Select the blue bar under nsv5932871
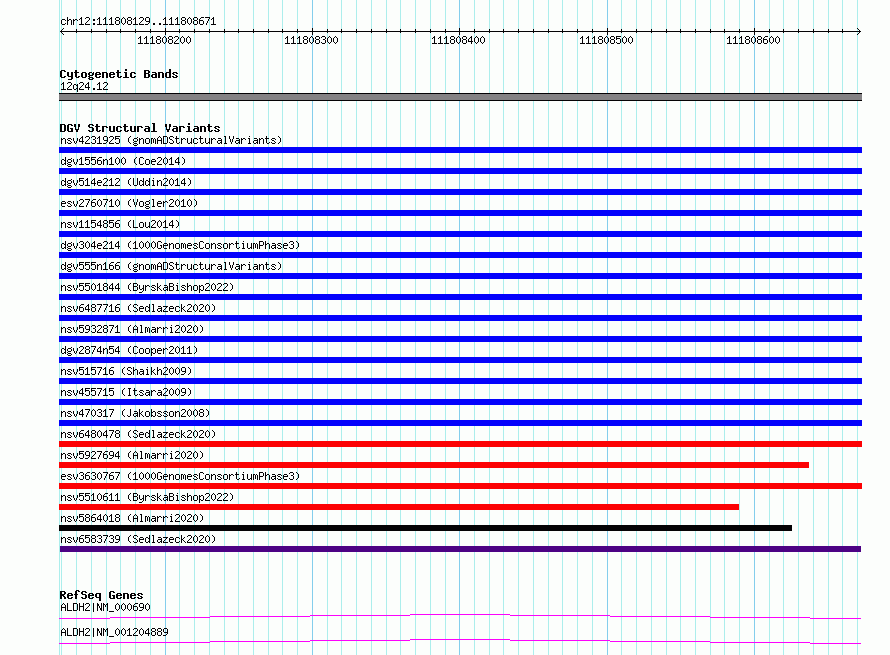The height and width of the screenshot is (655, 890). point(460,339)
